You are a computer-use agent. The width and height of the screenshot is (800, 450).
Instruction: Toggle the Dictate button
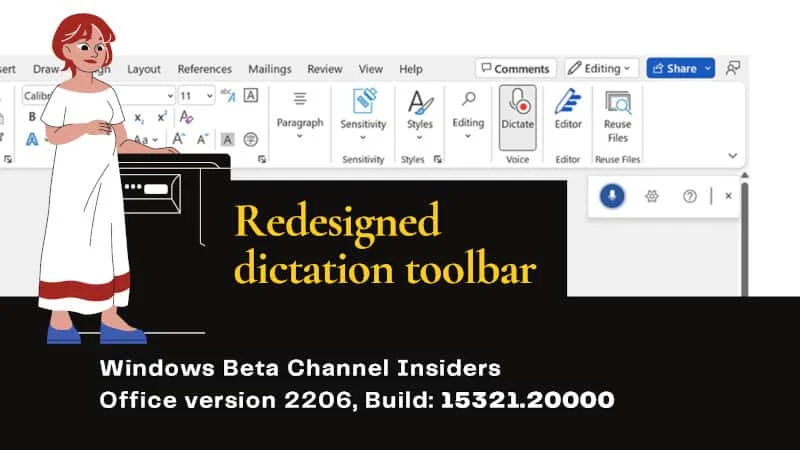point(517,117)
